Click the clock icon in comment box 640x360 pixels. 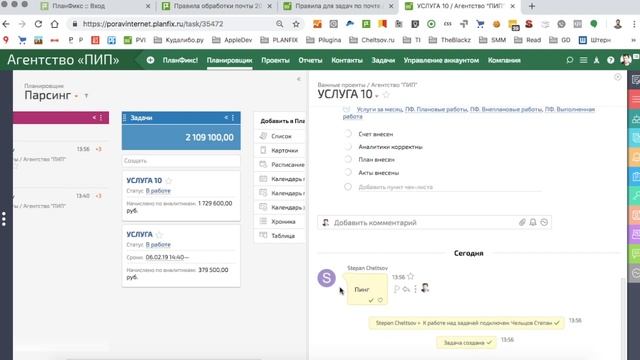[x=544, y=222]
